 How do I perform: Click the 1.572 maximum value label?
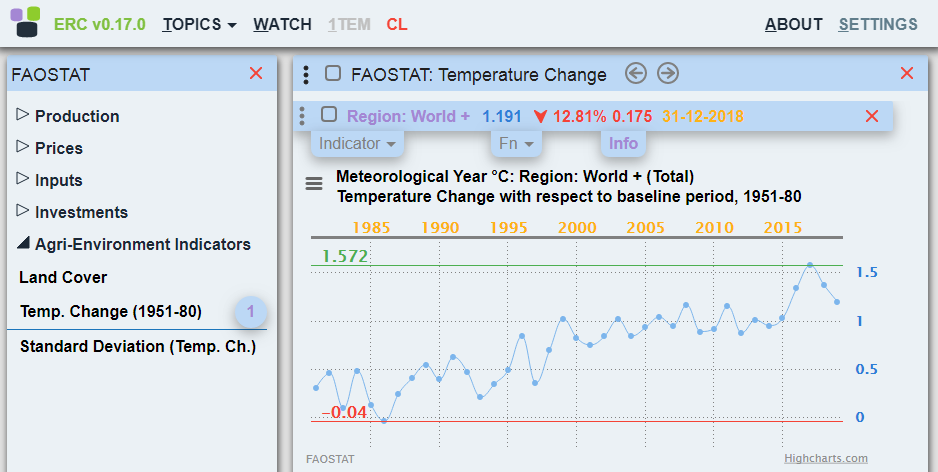coord(345,257)
